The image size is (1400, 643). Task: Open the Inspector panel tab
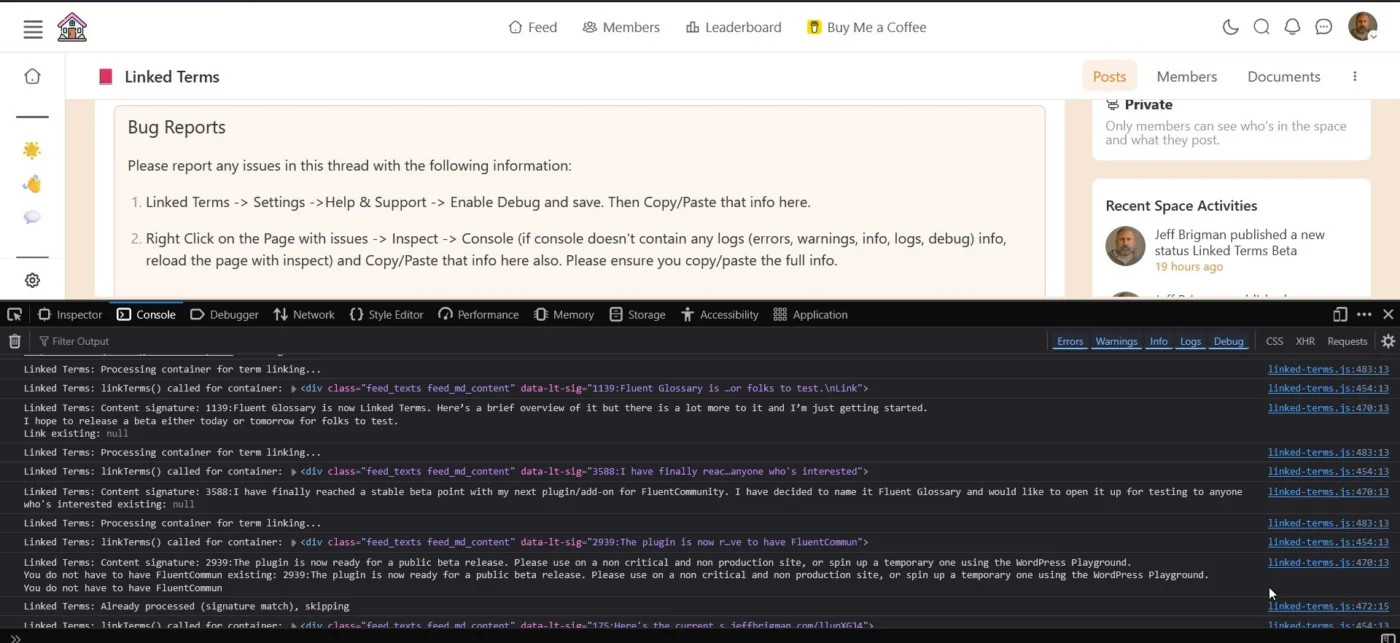pos(70,314)
